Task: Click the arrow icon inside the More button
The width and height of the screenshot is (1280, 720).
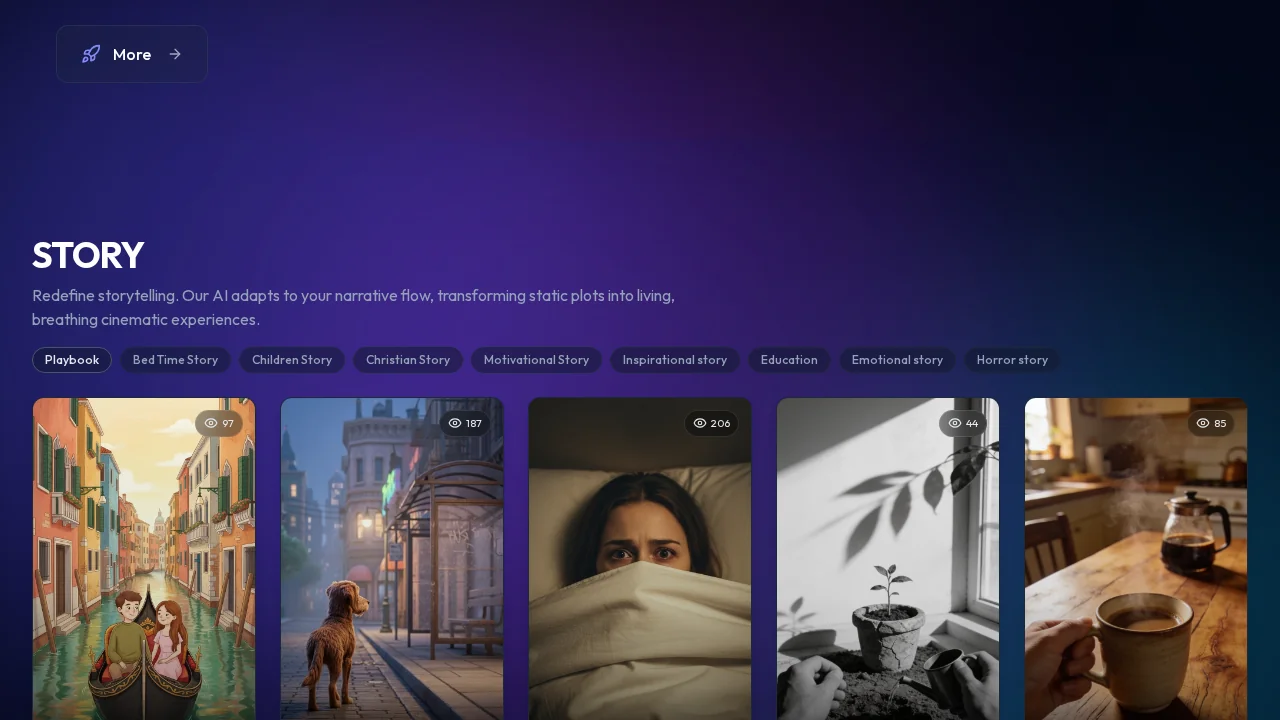Action: 175,54
